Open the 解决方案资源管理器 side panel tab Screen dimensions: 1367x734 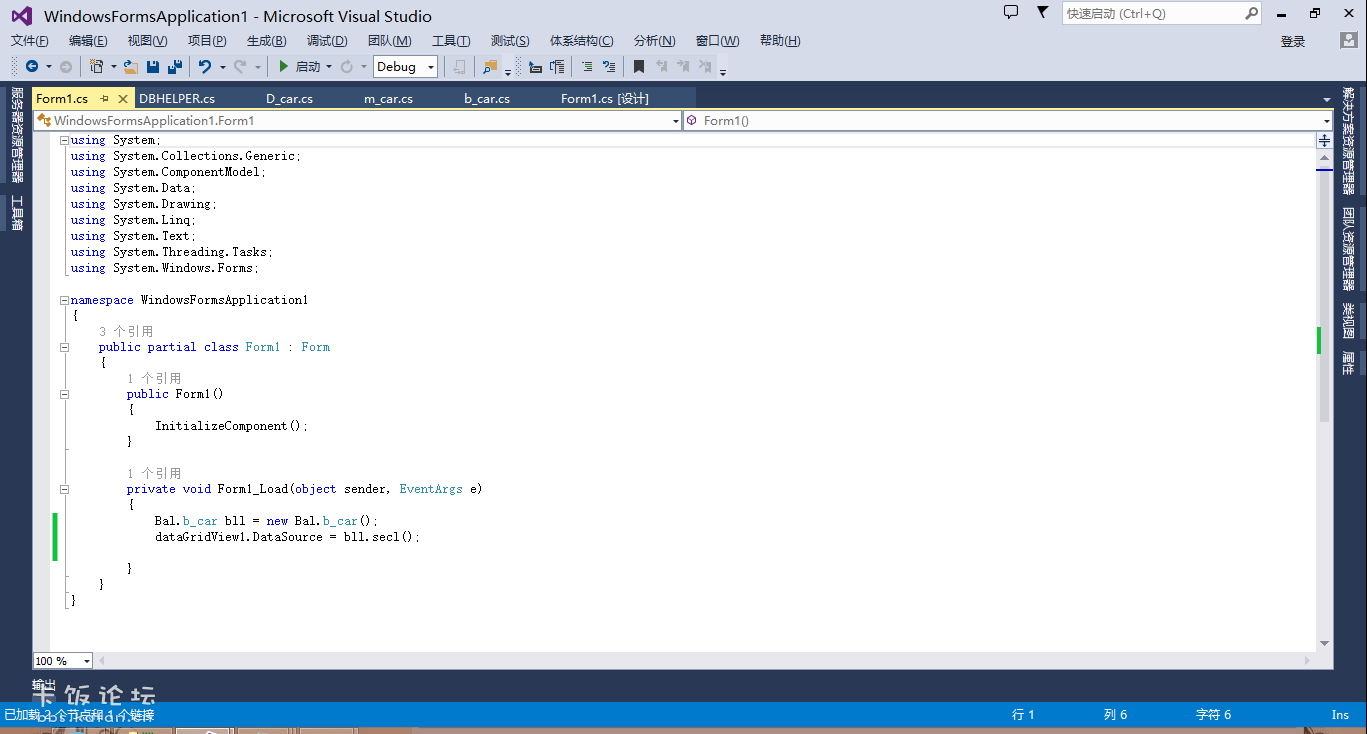[1349, 141]
